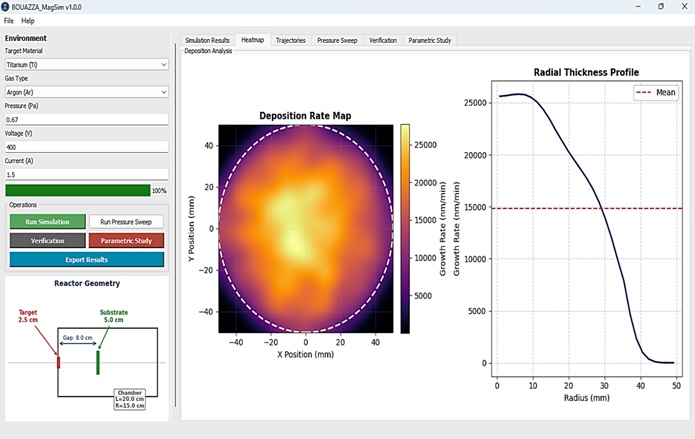The width and height of the screenshot is (695, 439).
Task: Switch to the Simulation Results tab
Action: (207, 40)
